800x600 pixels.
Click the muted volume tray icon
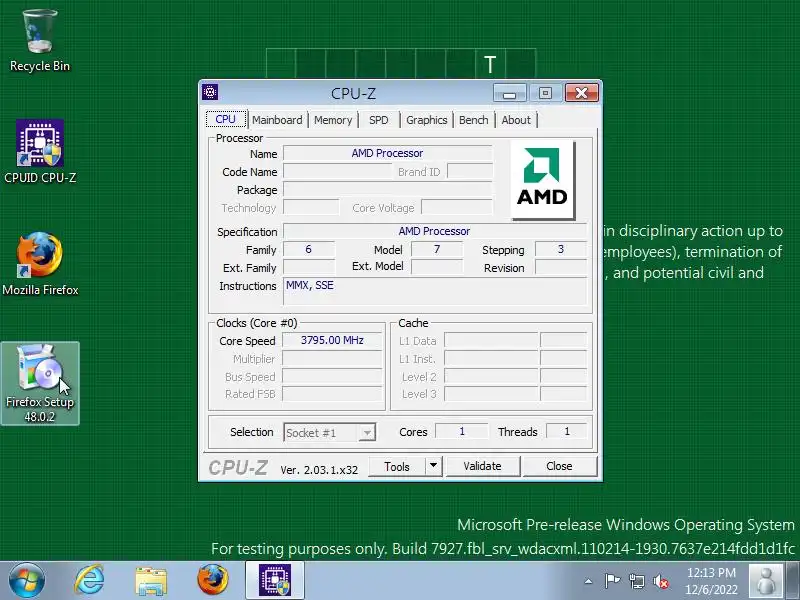[661, 581]
